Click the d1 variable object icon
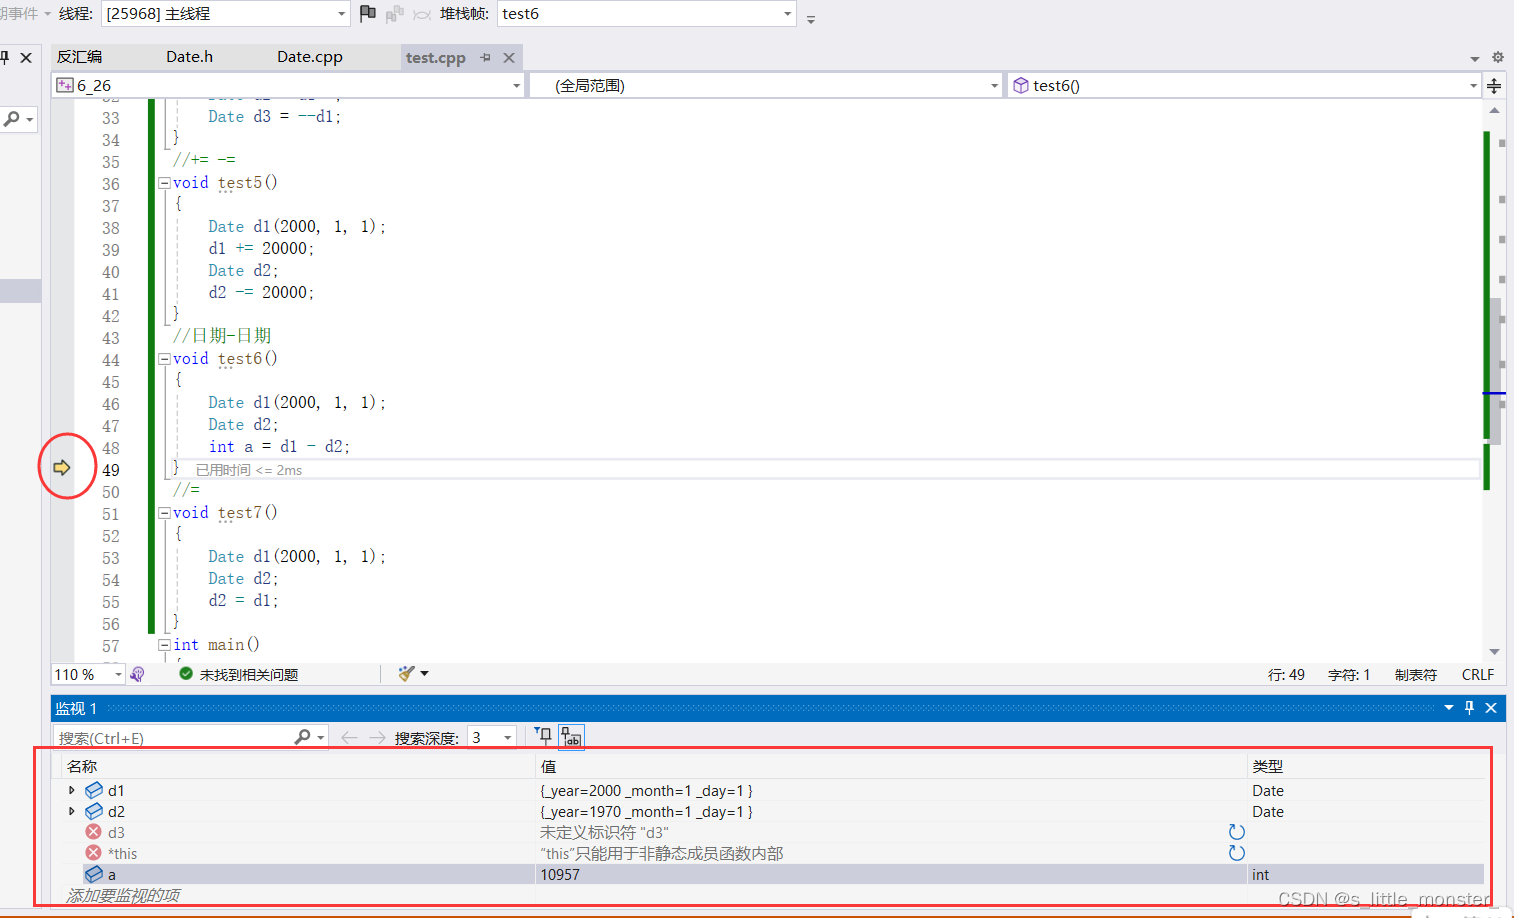 point(94,790)
